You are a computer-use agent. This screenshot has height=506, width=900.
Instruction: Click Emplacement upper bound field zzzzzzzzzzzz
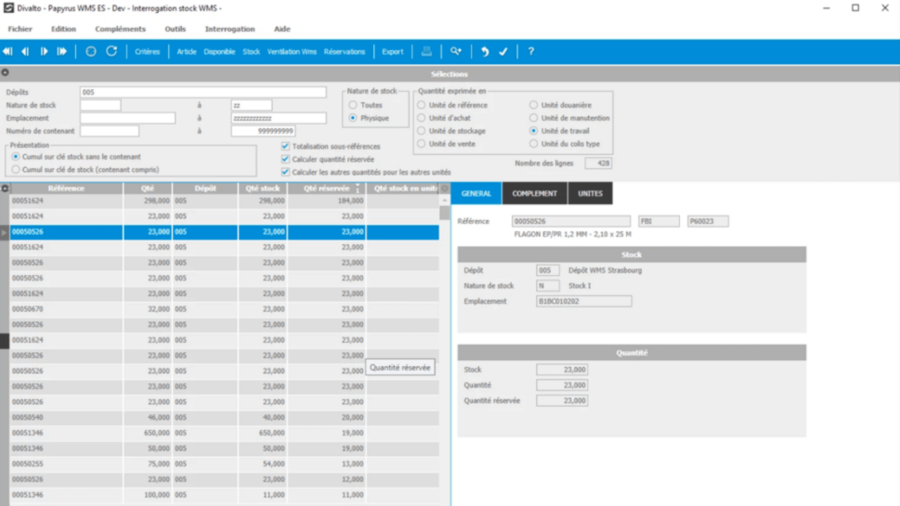(278, 118)
